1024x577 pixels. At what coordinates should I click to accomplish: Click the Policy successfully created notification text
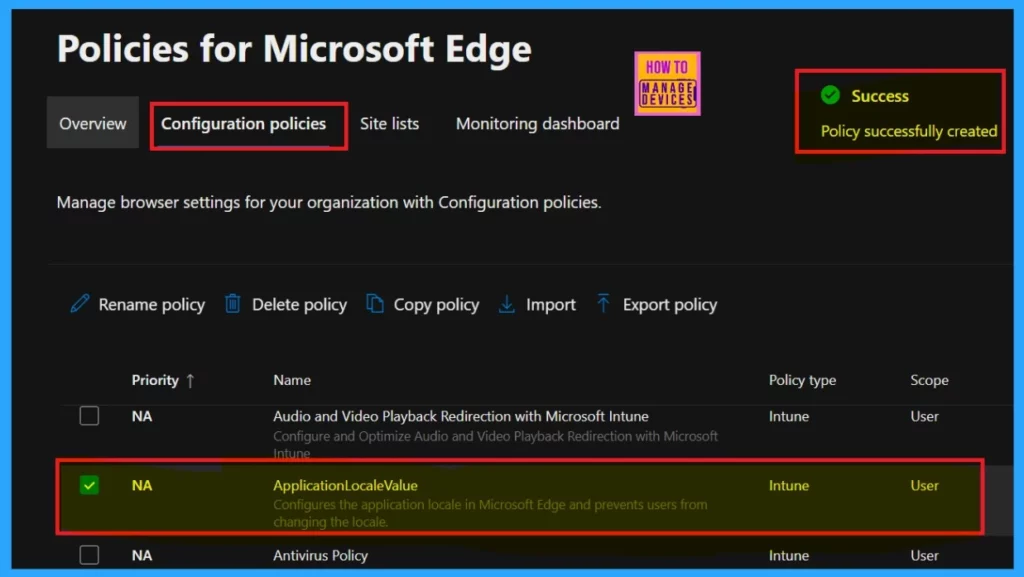click(908, 131)
